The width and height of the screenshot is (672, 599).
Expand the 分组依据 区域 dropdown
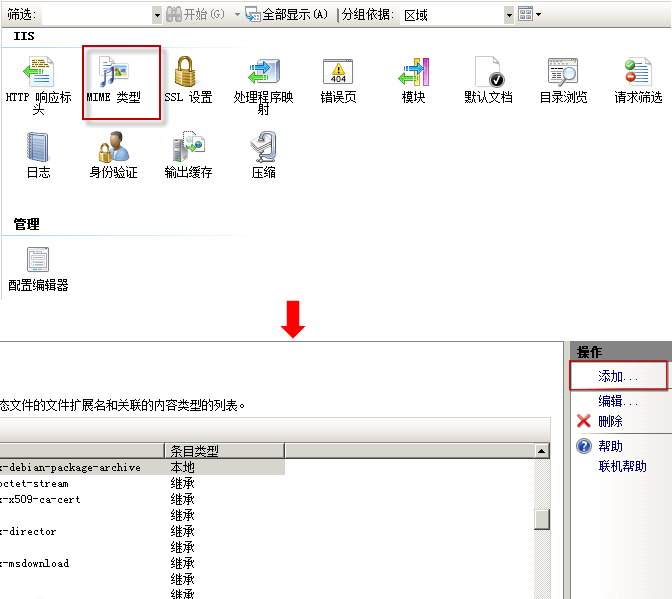point(509,15)
